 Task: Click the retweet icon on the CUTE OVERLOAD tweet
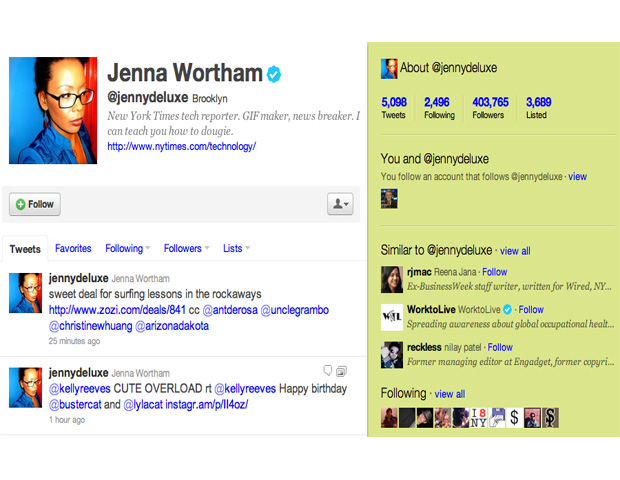tap(341, 370)
